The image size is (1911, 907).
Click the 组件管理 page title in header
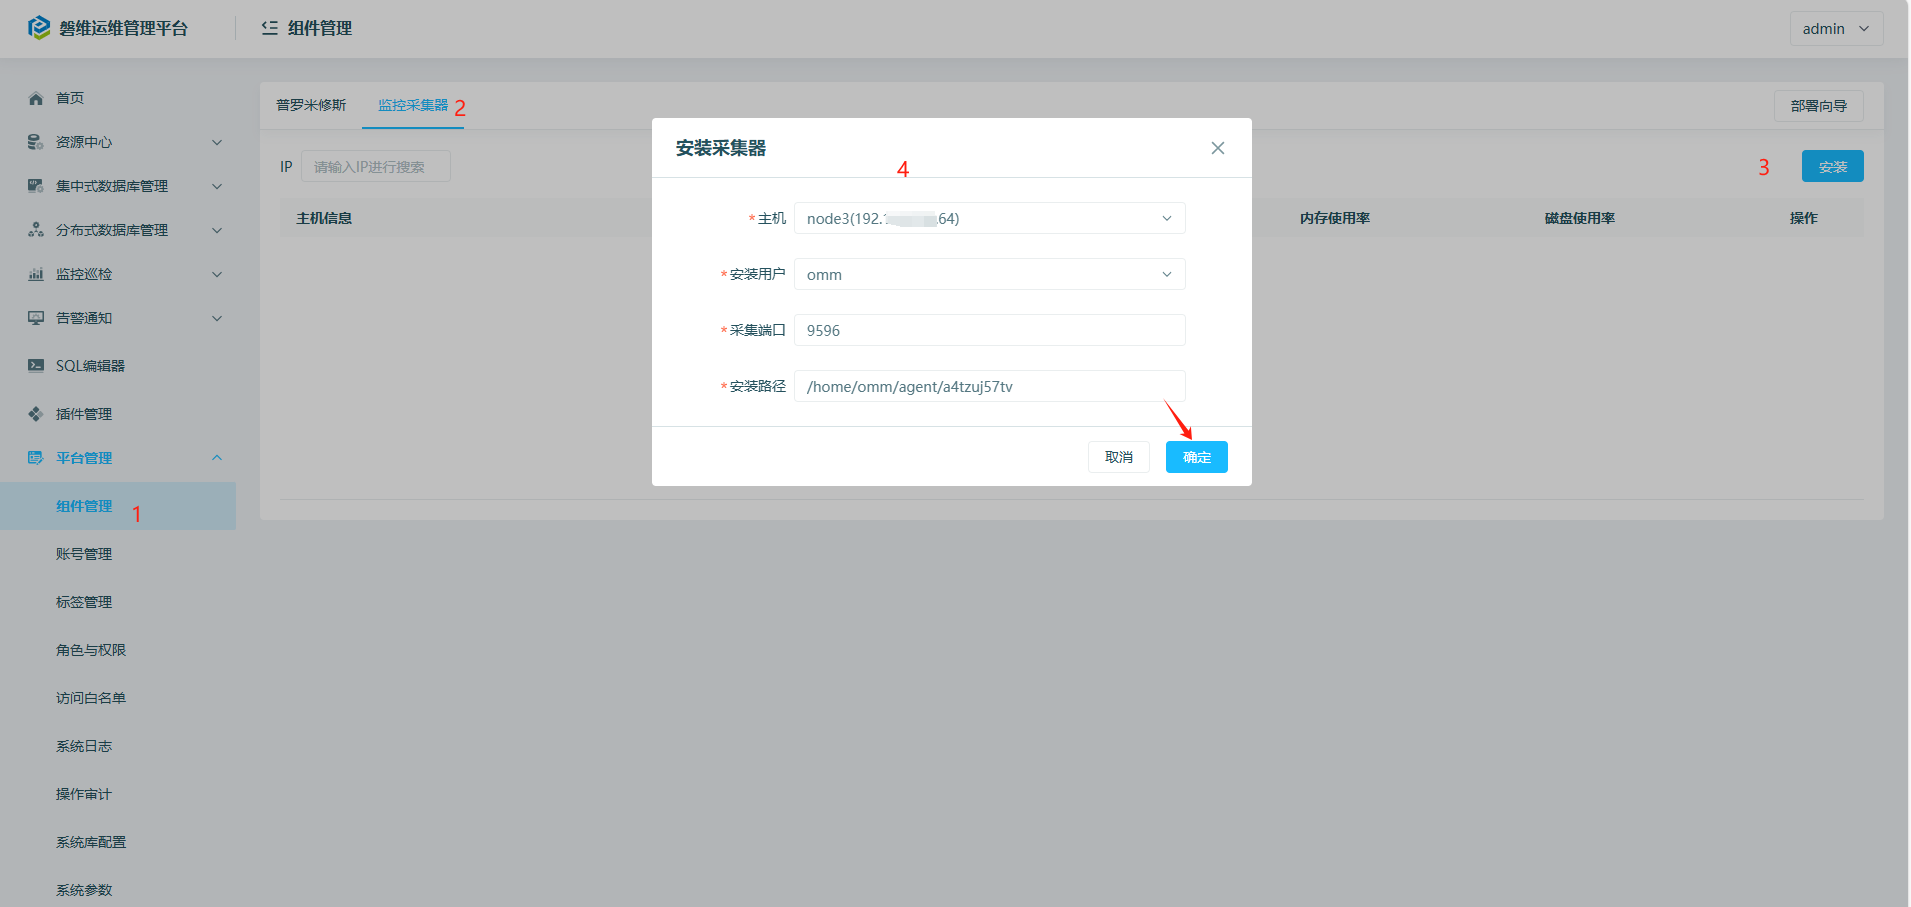[320, 28]
